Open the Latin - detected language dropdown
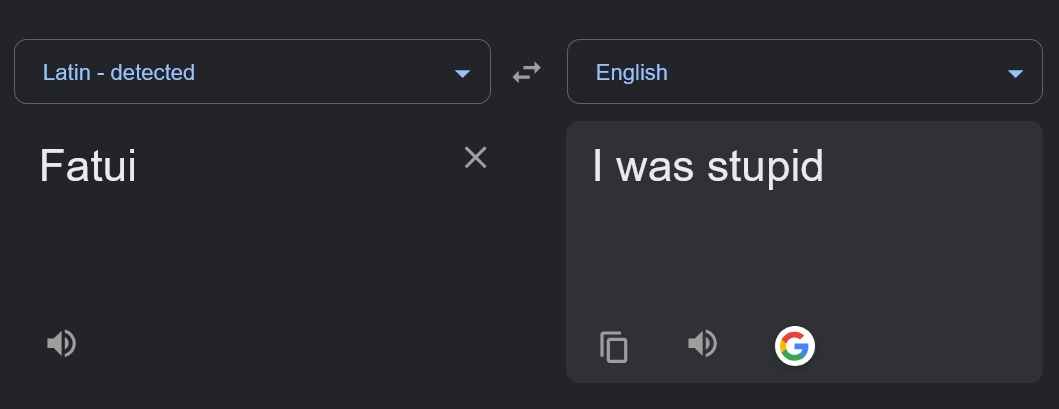Image resolution: width=1059 pixels, height=409 pixels. [252, 72]
